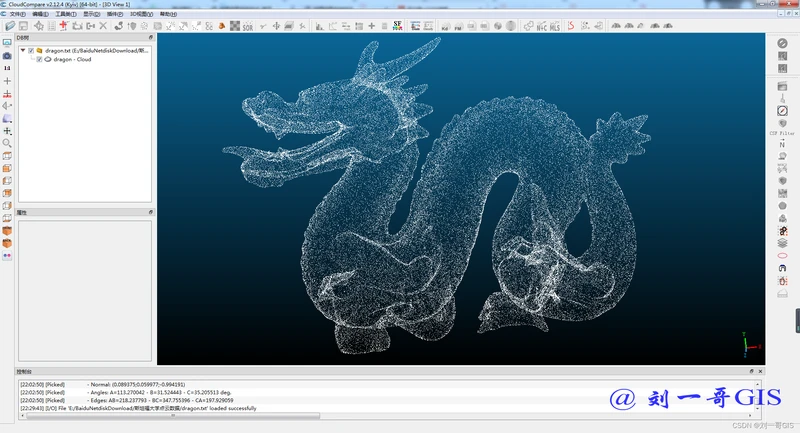The width and height of the screenshot is (800, 433).
Task: Open the 插件(P) menu
Action: coord(115,14)
